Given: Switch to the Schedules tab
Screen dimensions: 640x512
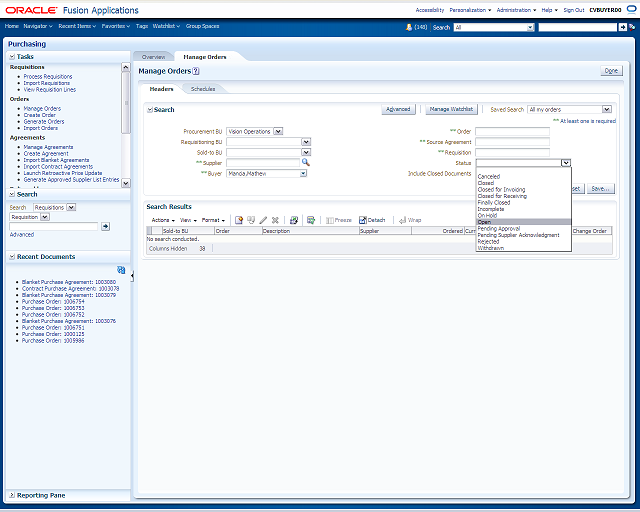Looking at the screenshot, I should point(203,89).
